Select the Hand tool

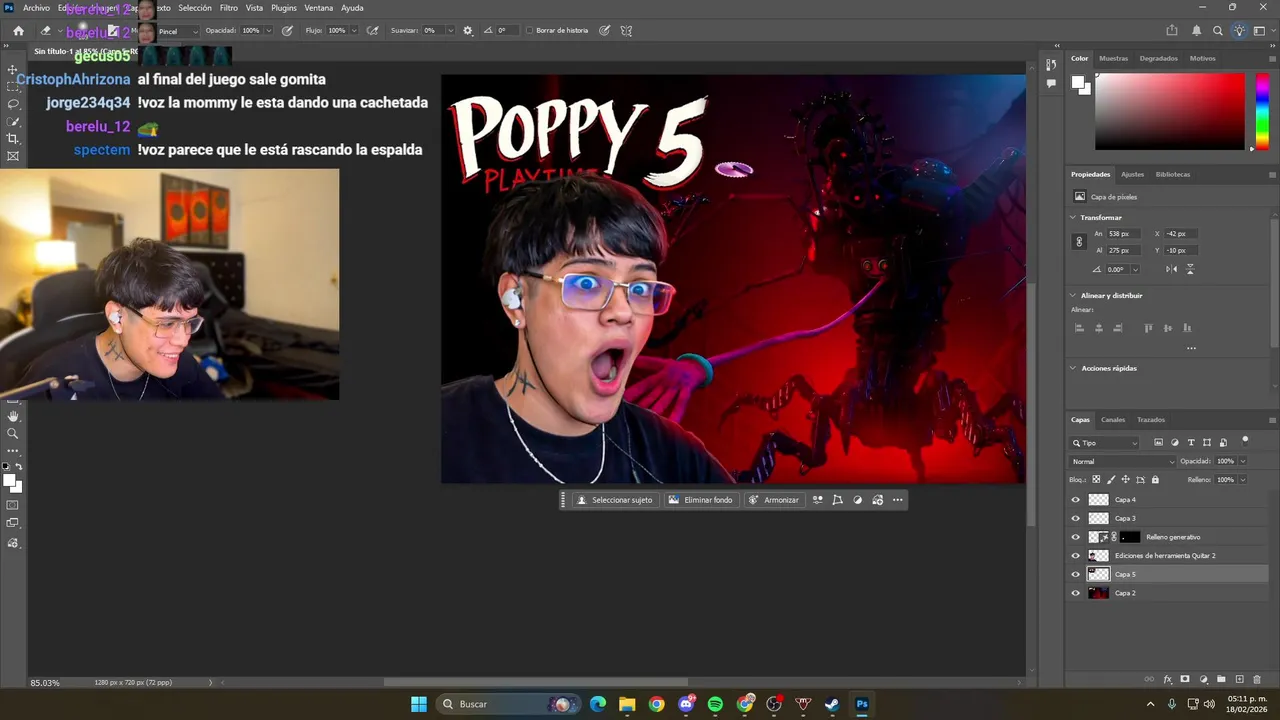click(13, 416)
